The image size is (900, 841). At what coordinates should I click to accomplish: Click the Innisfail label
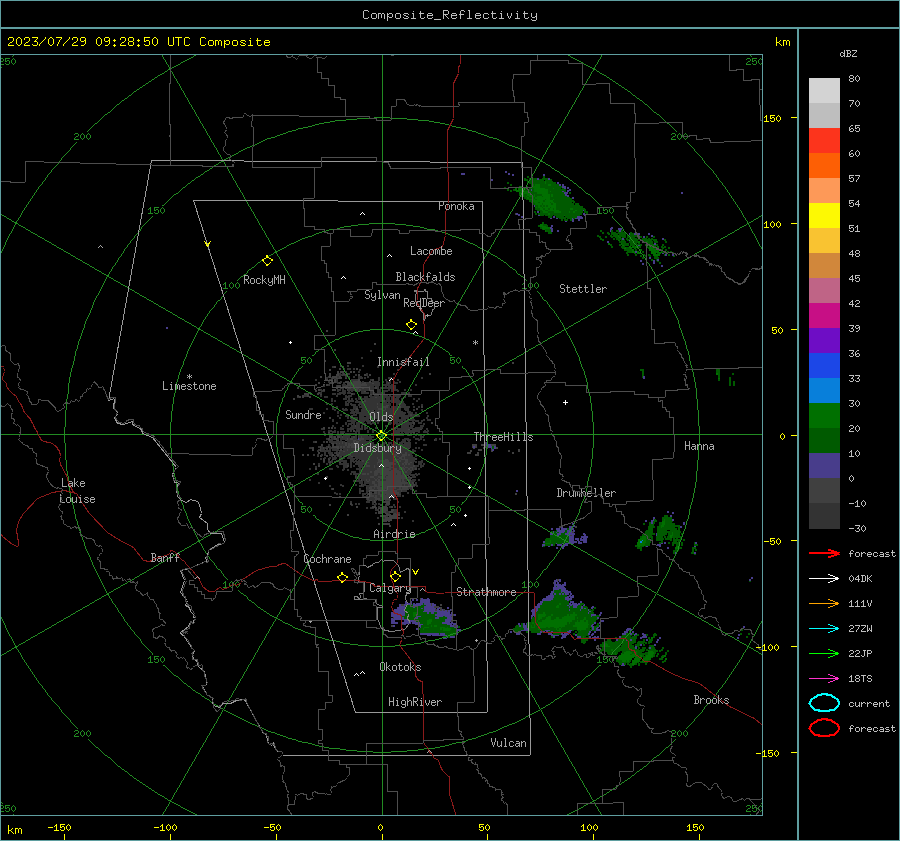(x=403, y=362)
